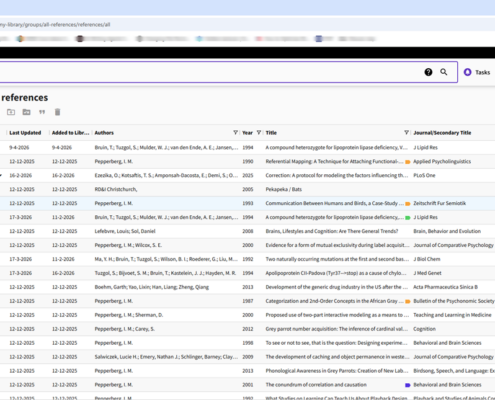Click the add-to-group folder icon
Image resolution: width=495 pixels, height=400 pixels.
click(11, 112)
